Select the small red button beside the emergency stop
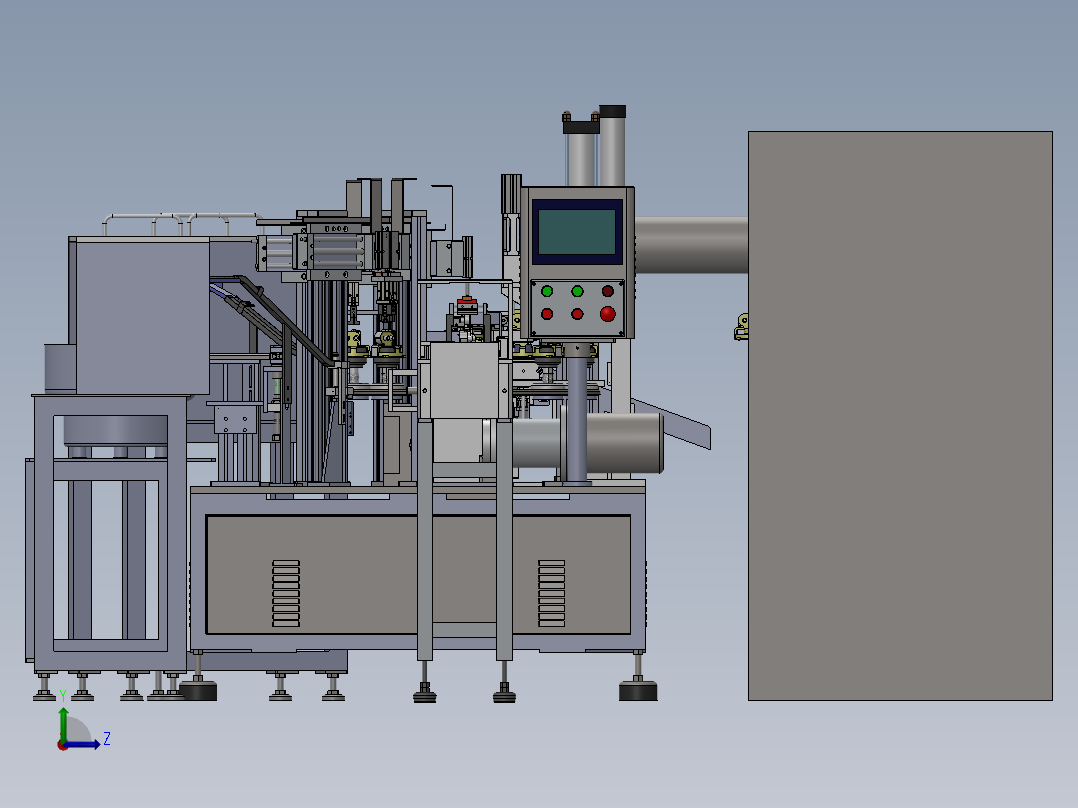Screen dimensions: 1078x808 point(576,313)
